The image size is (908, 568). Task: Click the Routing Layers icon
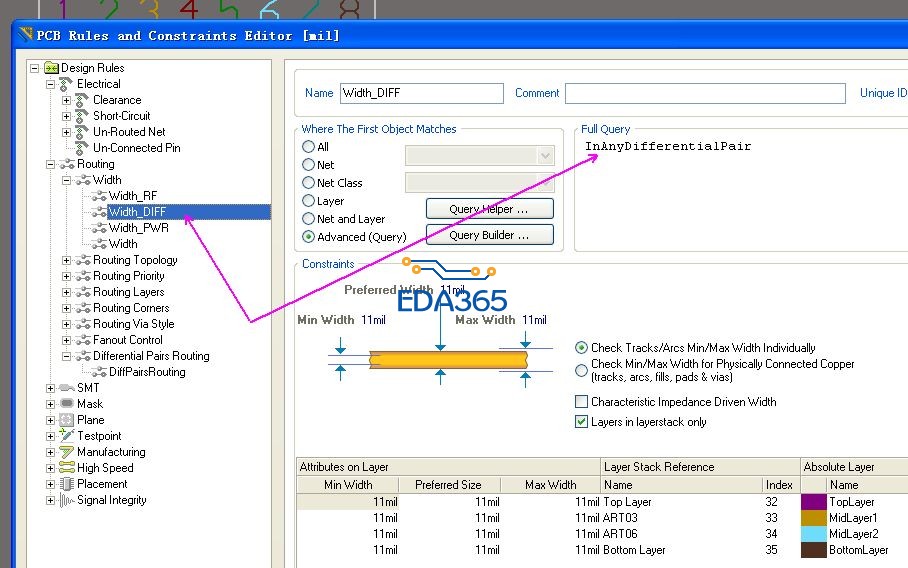83,292
